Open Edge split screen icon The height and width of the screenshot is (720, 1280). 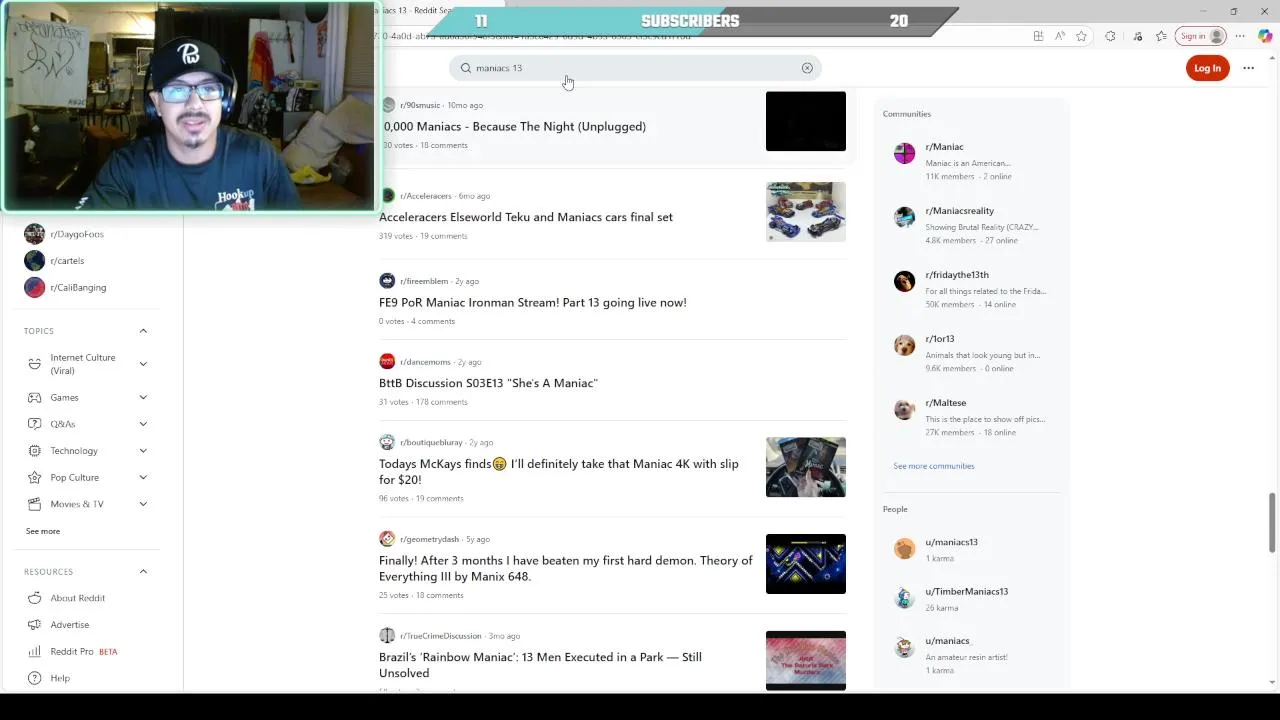pyautogui.click(x=1038, y=36)
